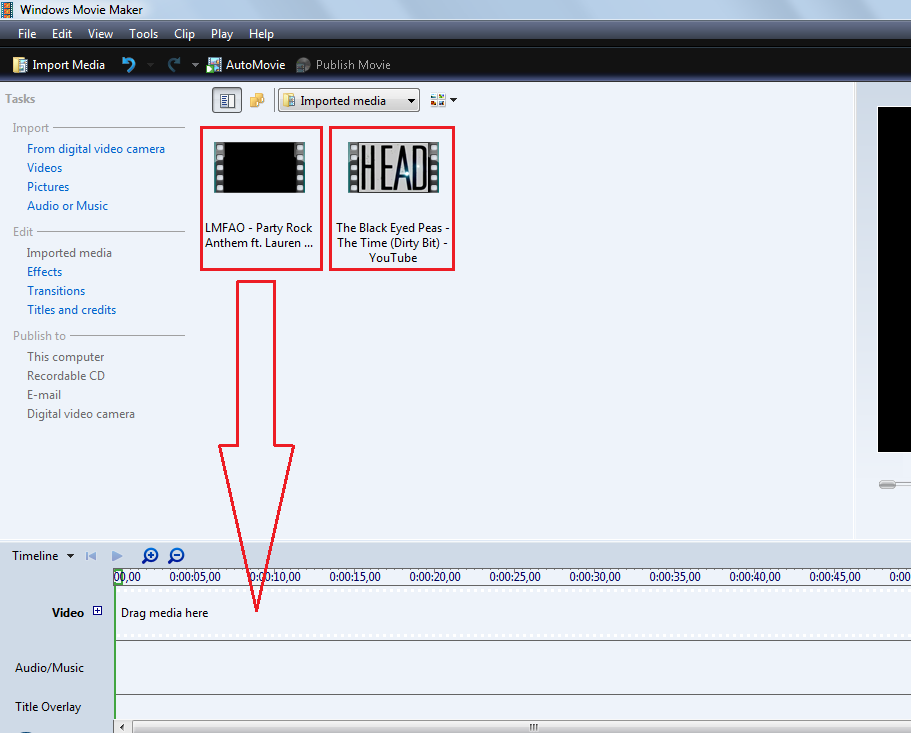
Task: Click the Videos import link
Action: (45, 168)
